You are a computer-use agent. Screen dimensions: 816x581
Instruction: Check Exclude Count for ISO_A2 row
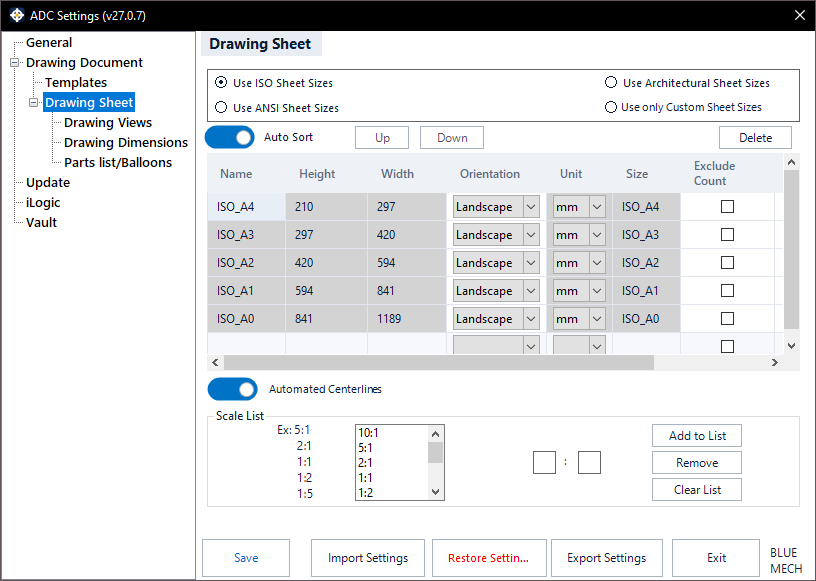coord(727,262)
